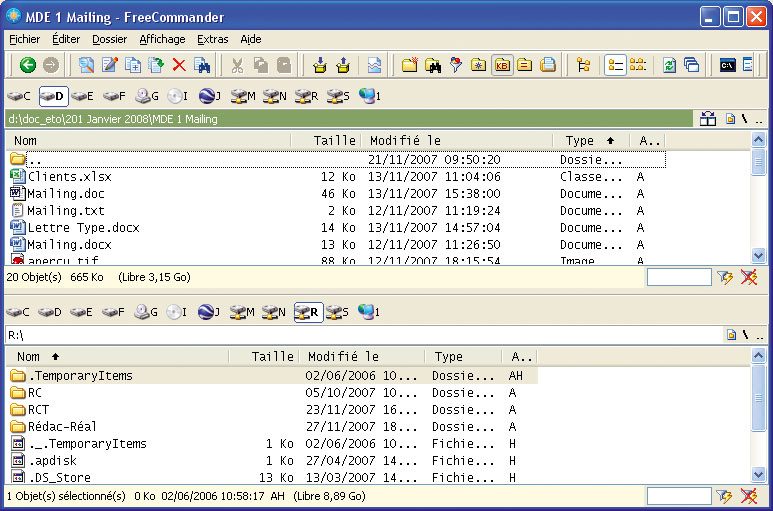Click the scissors cut icon

237,66
